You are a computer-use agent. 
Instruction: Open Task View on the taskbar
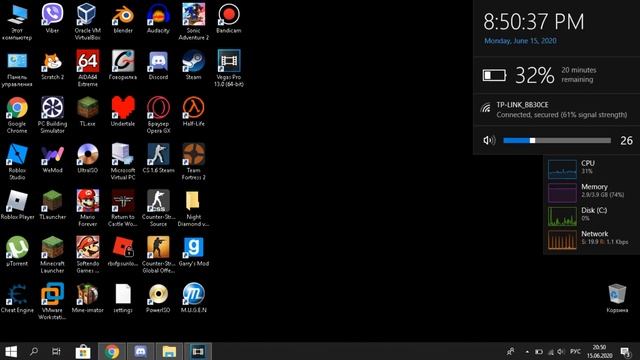(x=56, y=351)
